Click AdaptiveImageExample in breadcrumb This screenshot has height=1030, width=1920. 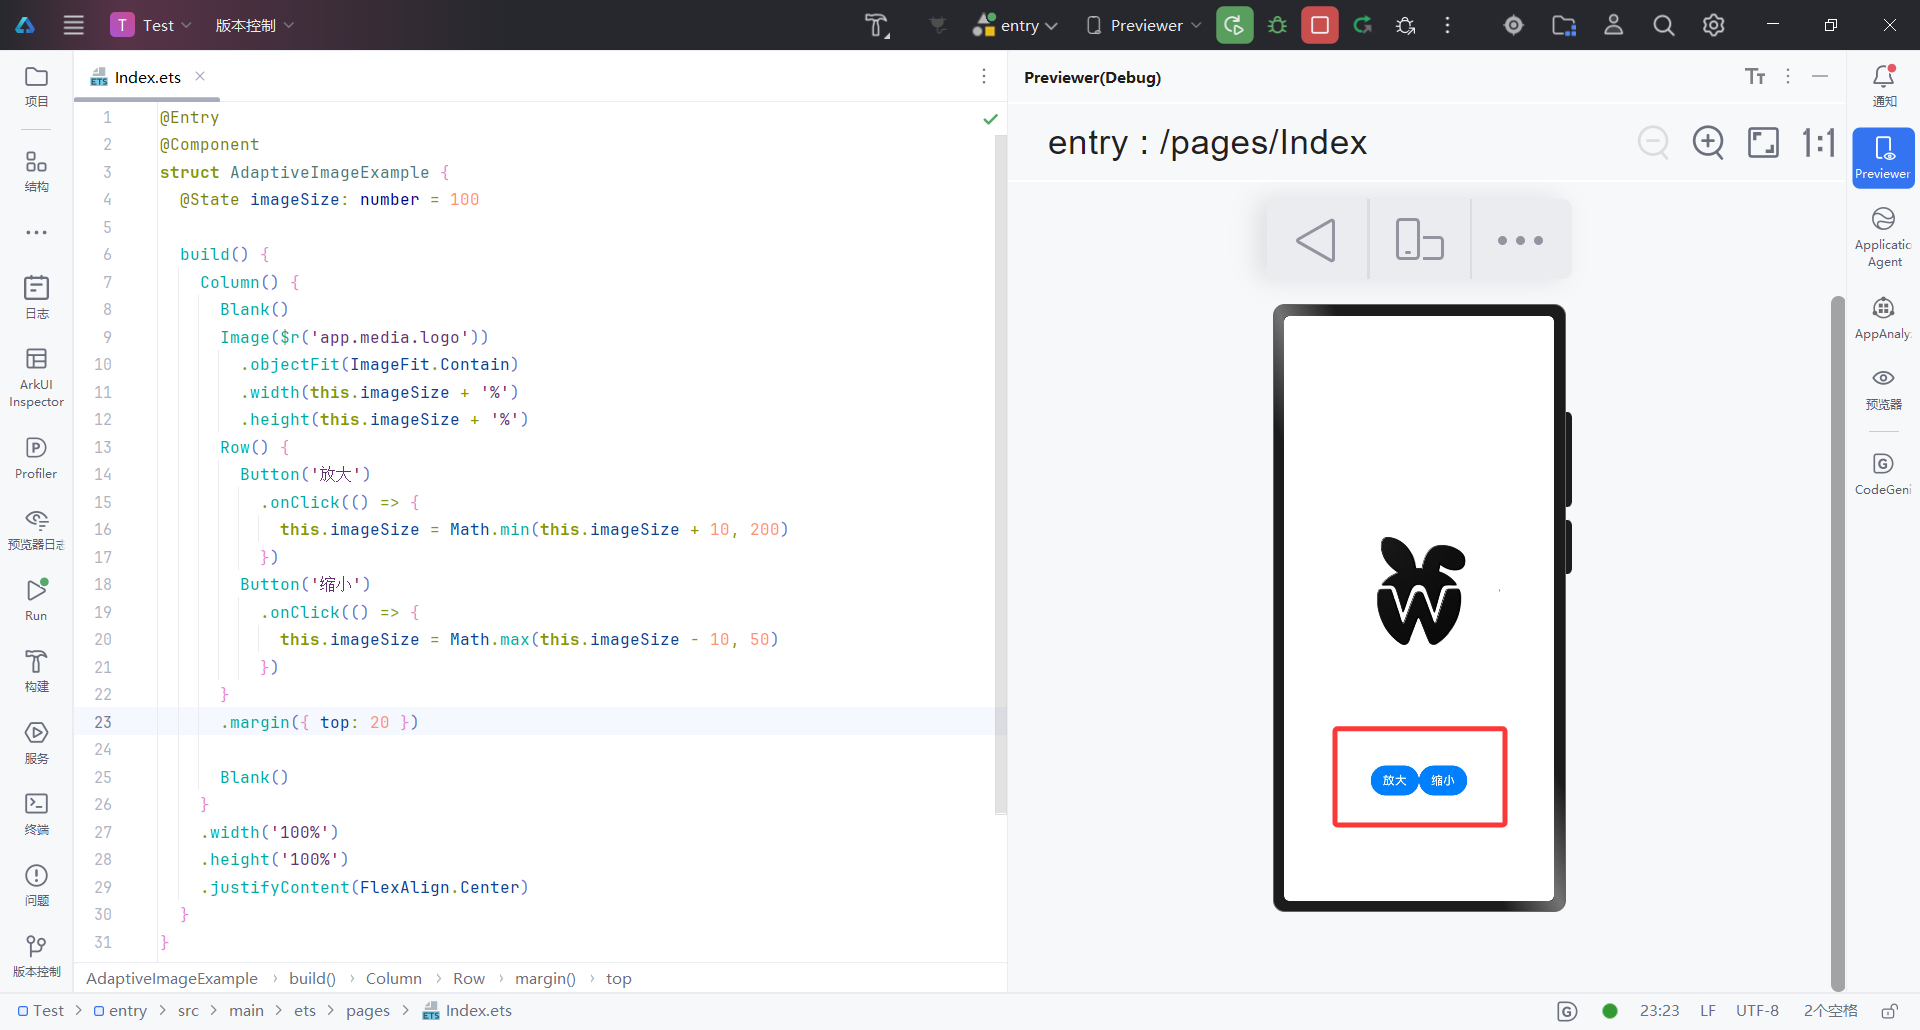tap(172, 979)
